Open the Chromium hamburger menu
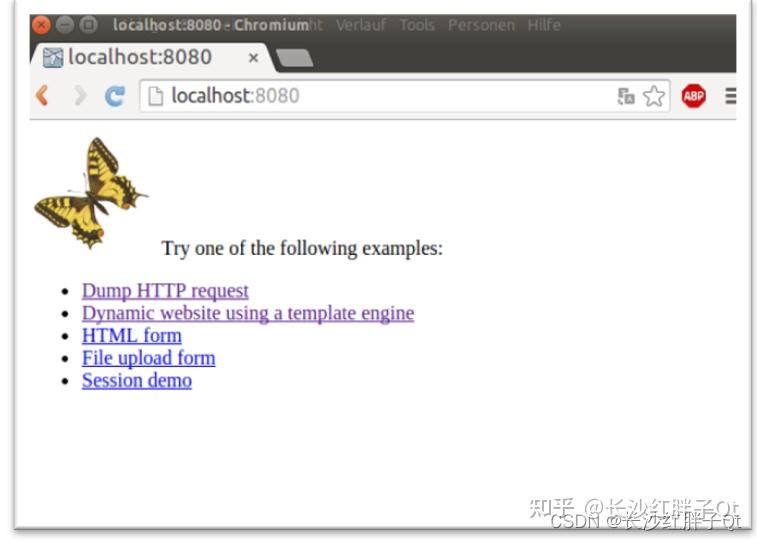Screen dimensions: 757x541 coord(730,96)
